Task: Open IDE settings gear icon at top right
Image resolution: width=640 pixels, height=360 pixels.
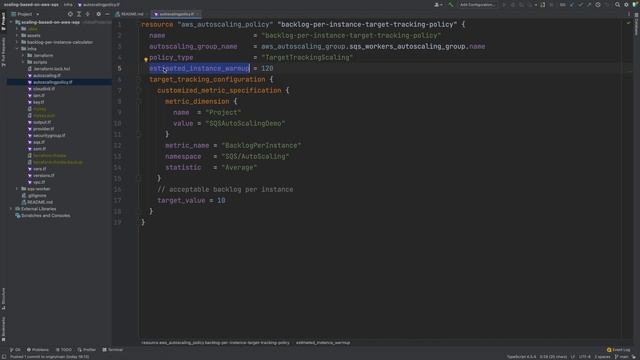Action: click(626, 5)
